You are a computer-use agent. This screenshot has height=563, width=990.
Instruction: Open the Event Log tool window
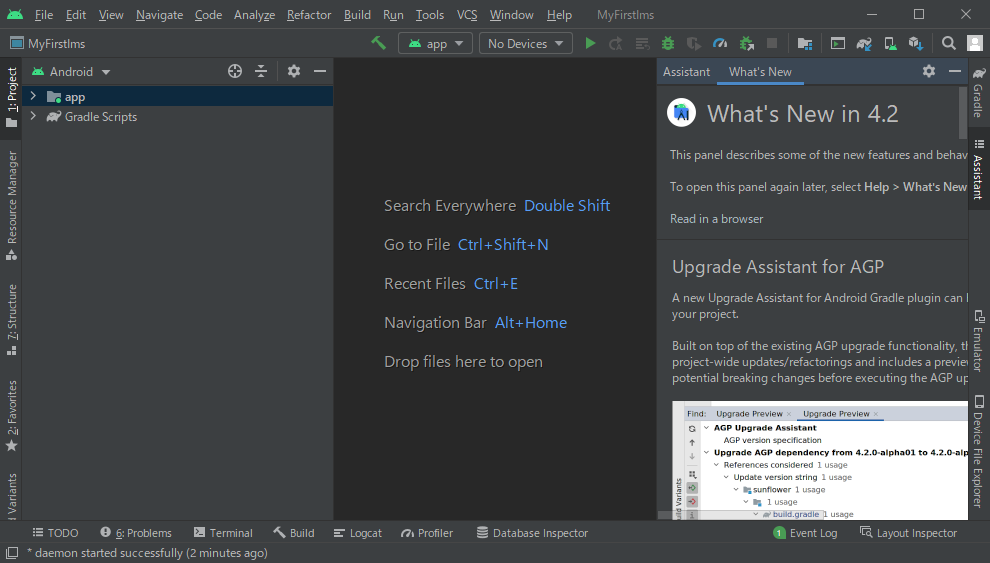[806, 533]
